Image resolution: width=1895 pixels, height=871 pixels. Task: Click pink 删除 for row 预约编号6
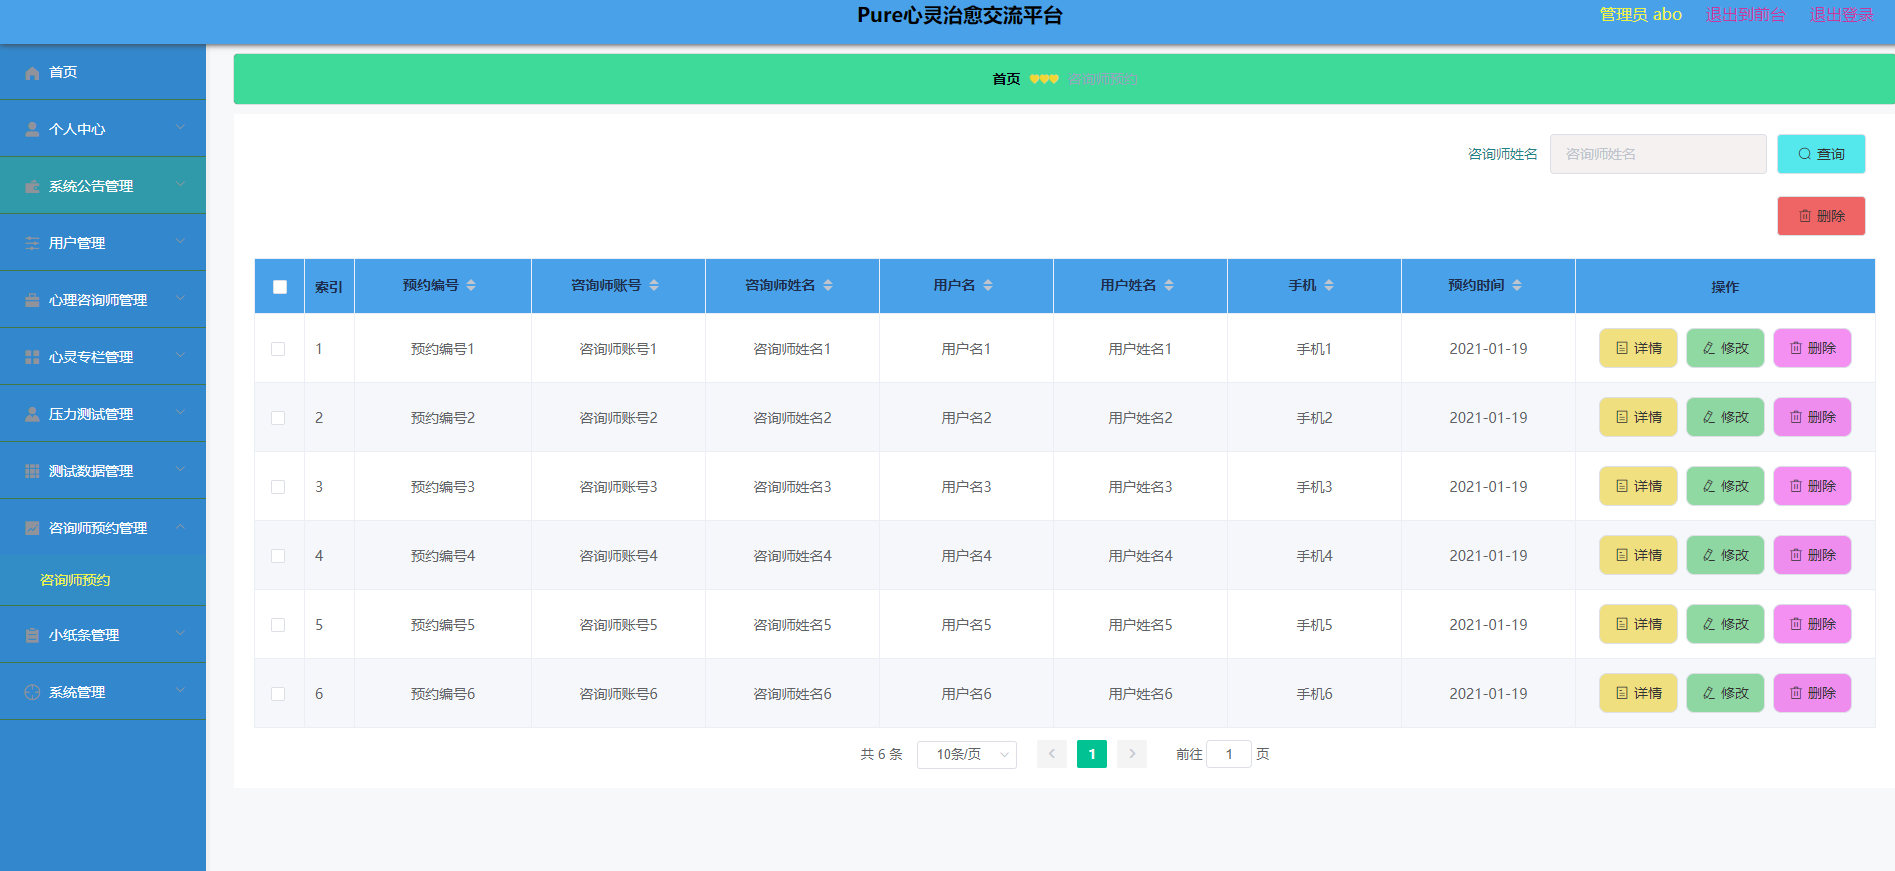click(x=1812, y=693)
